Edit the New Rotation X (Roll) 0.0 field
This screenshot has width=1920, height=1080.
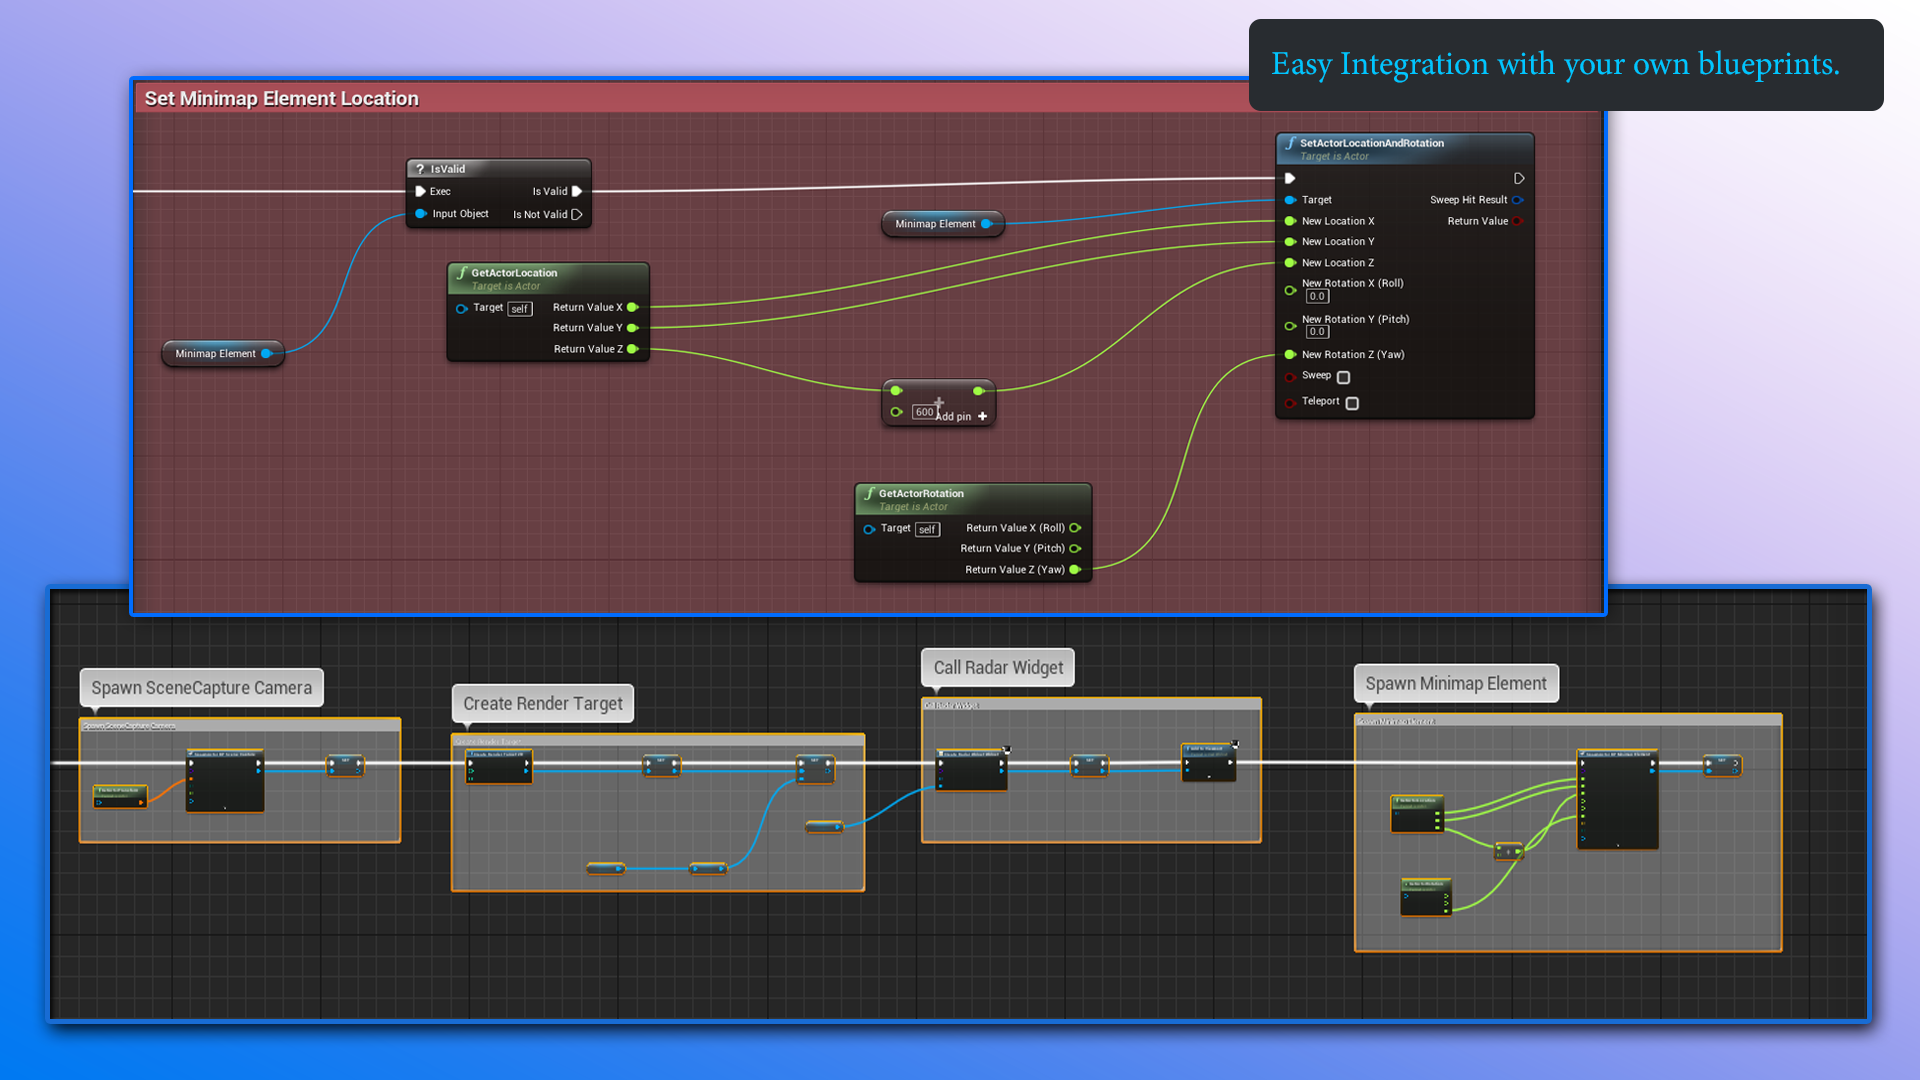tap(1316, 296)
